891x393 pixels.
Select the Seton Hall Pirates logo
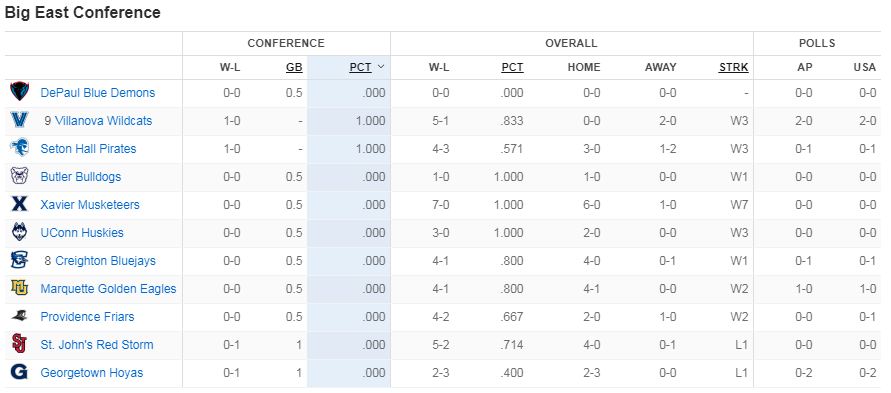19,149
